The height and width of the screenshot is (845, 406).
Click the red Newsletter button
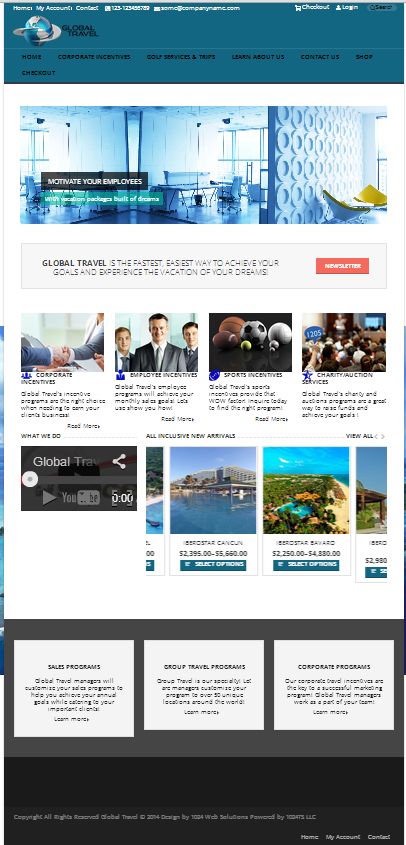[x=342, y=266]
